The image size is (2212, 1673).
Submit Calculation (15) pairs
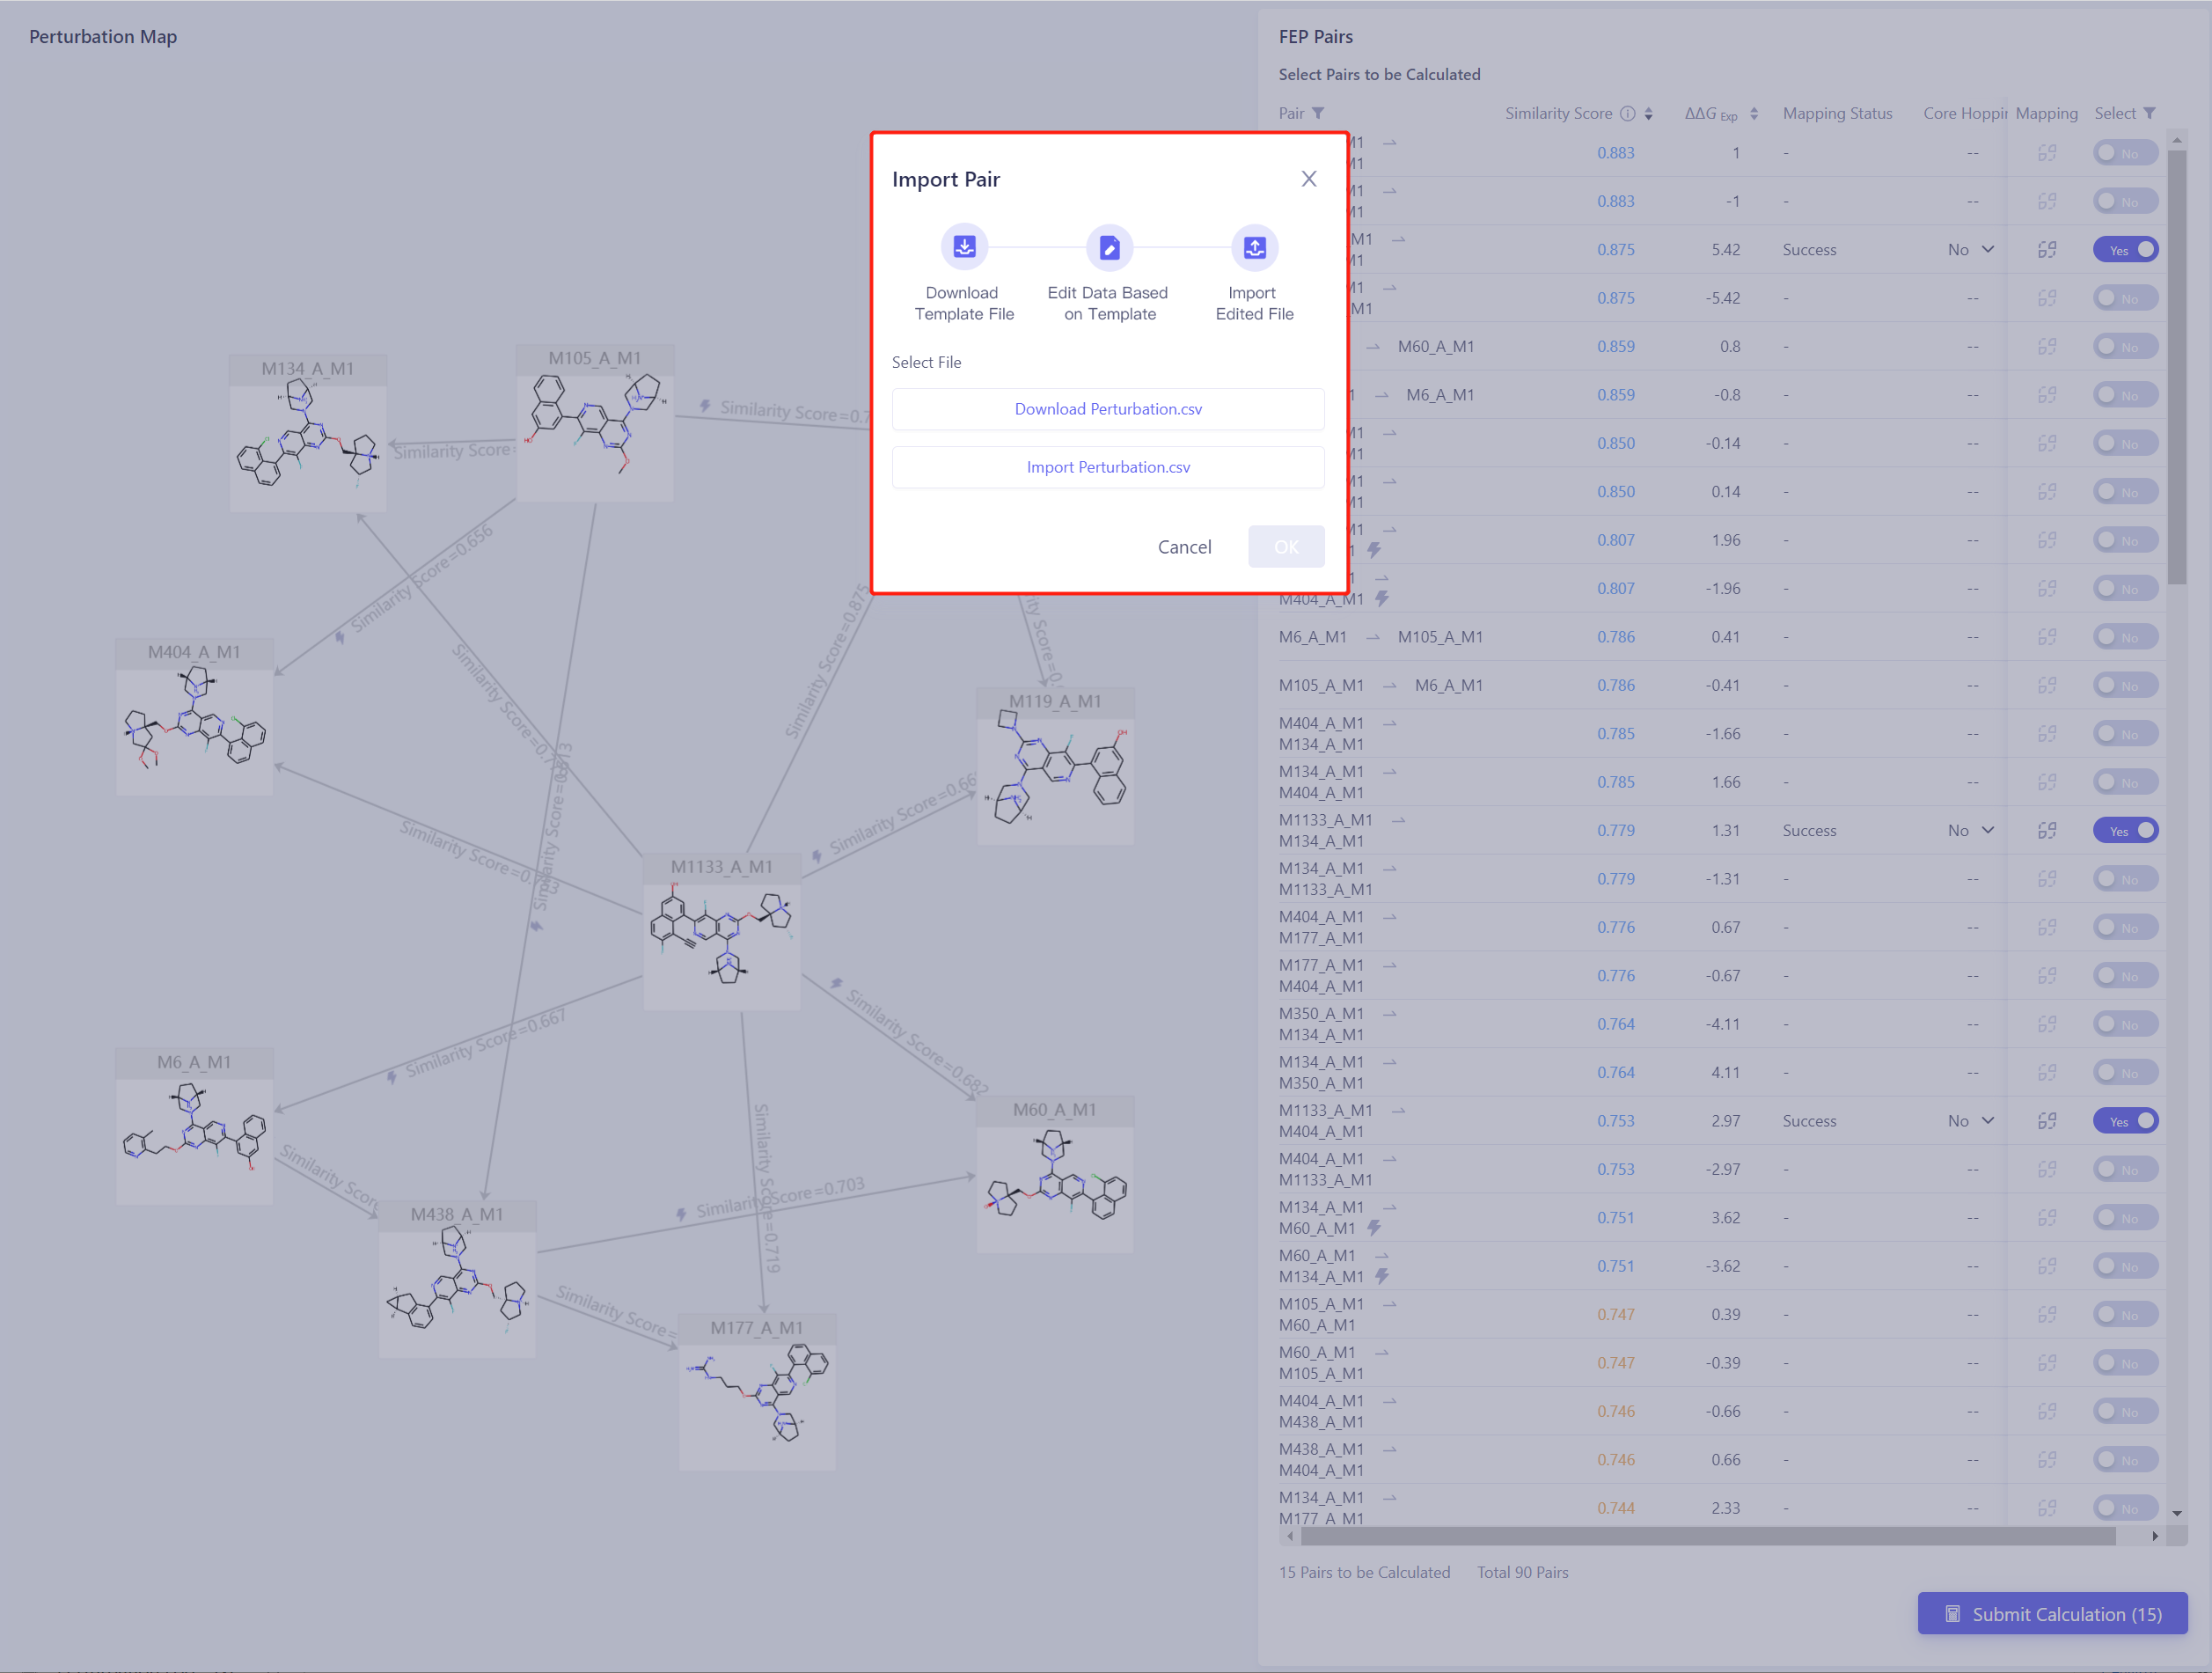coord(2052,1614)
